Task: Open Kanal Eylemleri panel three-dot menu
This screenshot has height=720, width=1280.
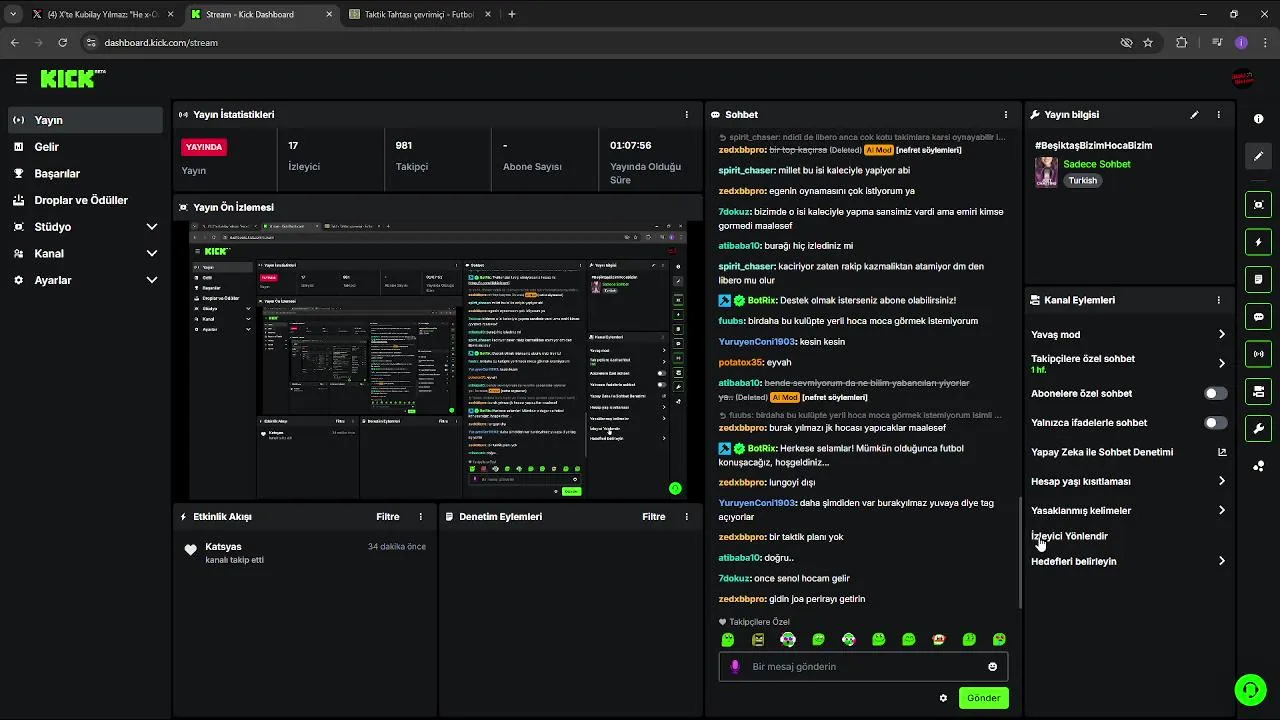Action: [1218, 300]
